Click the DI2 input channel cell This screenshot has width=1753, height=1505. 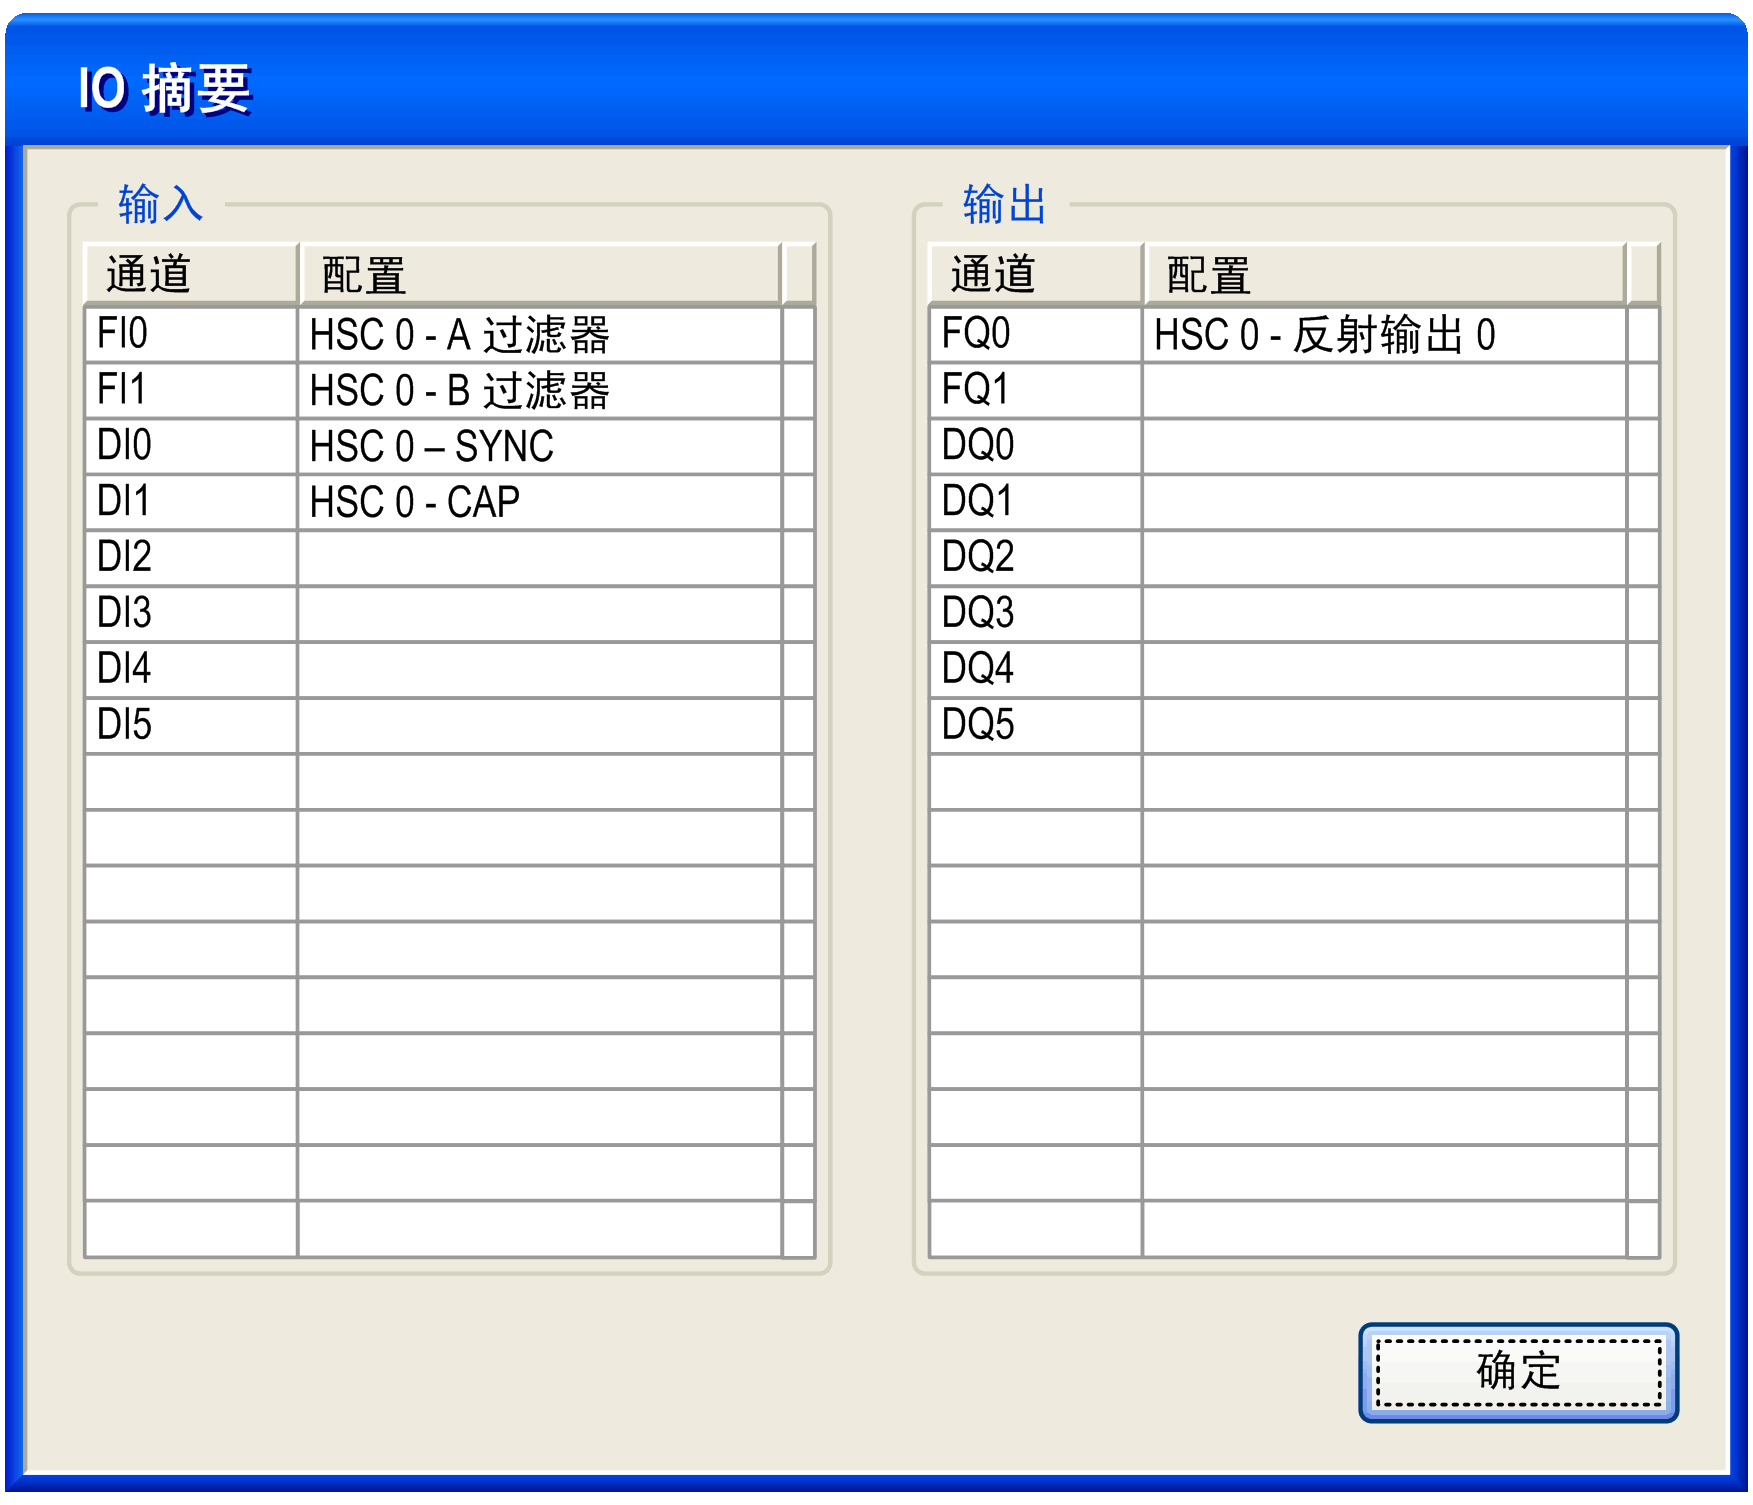click(190, 557)
